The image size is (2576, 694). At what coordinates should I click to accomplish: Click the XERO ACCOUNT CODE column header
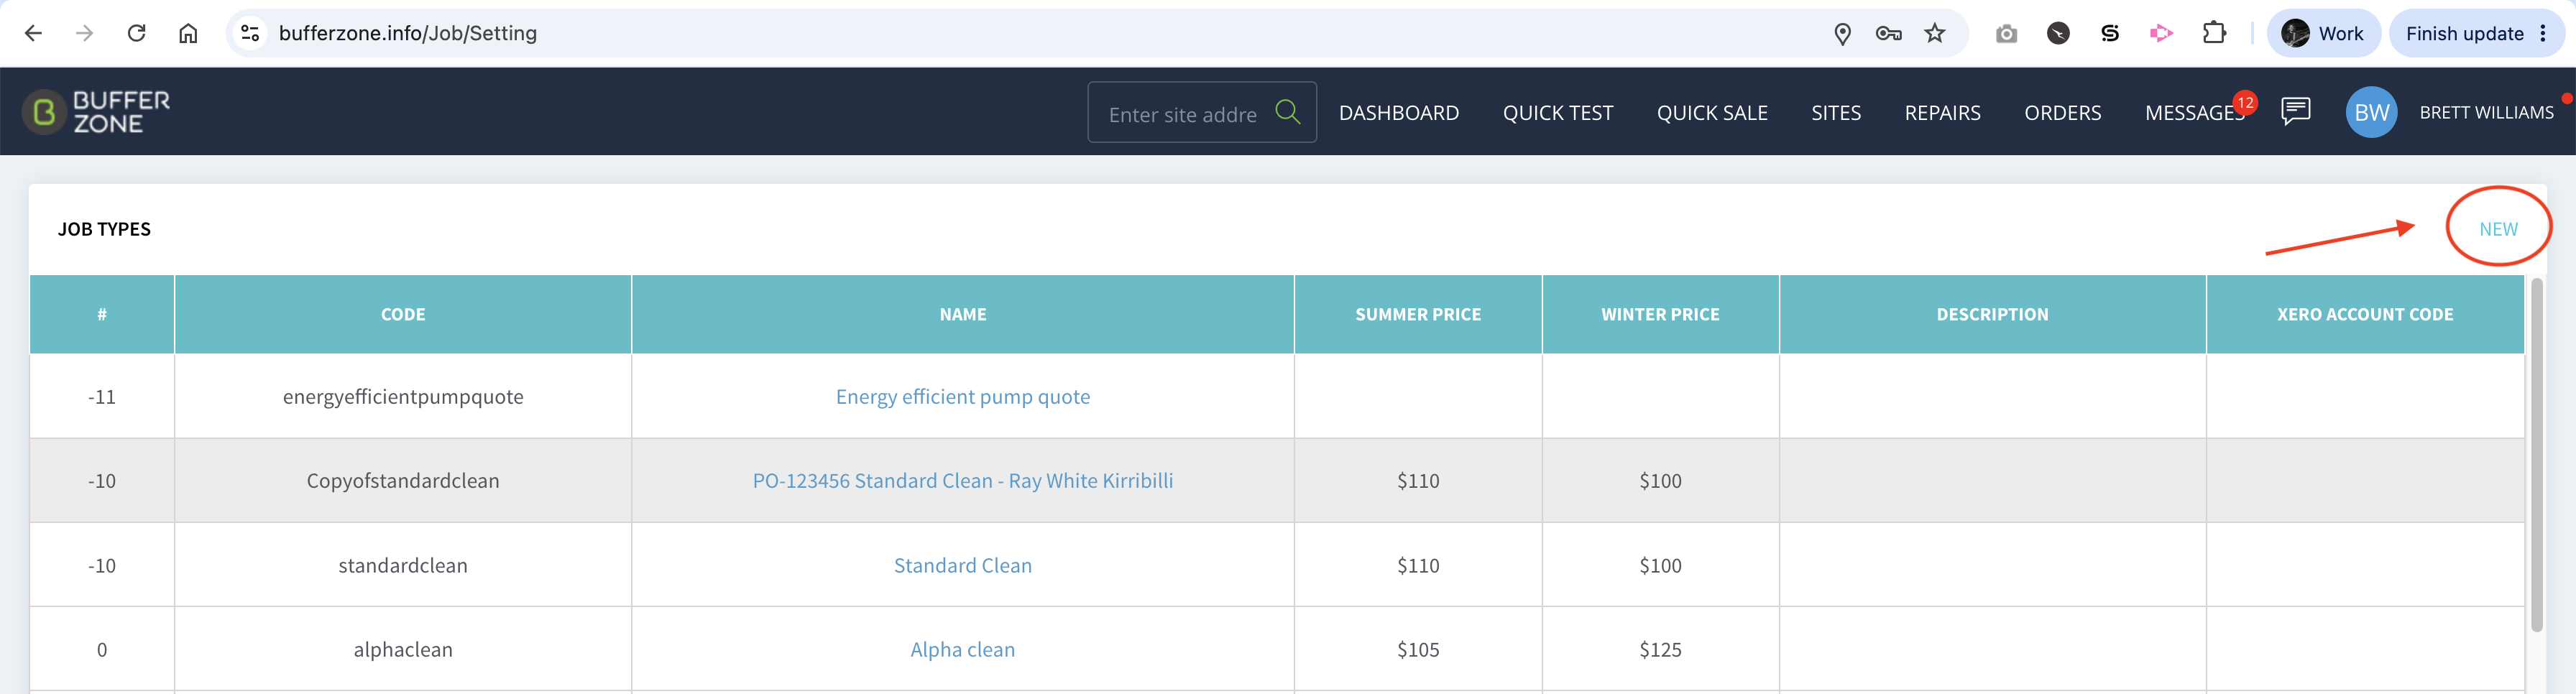[2365, 314]
